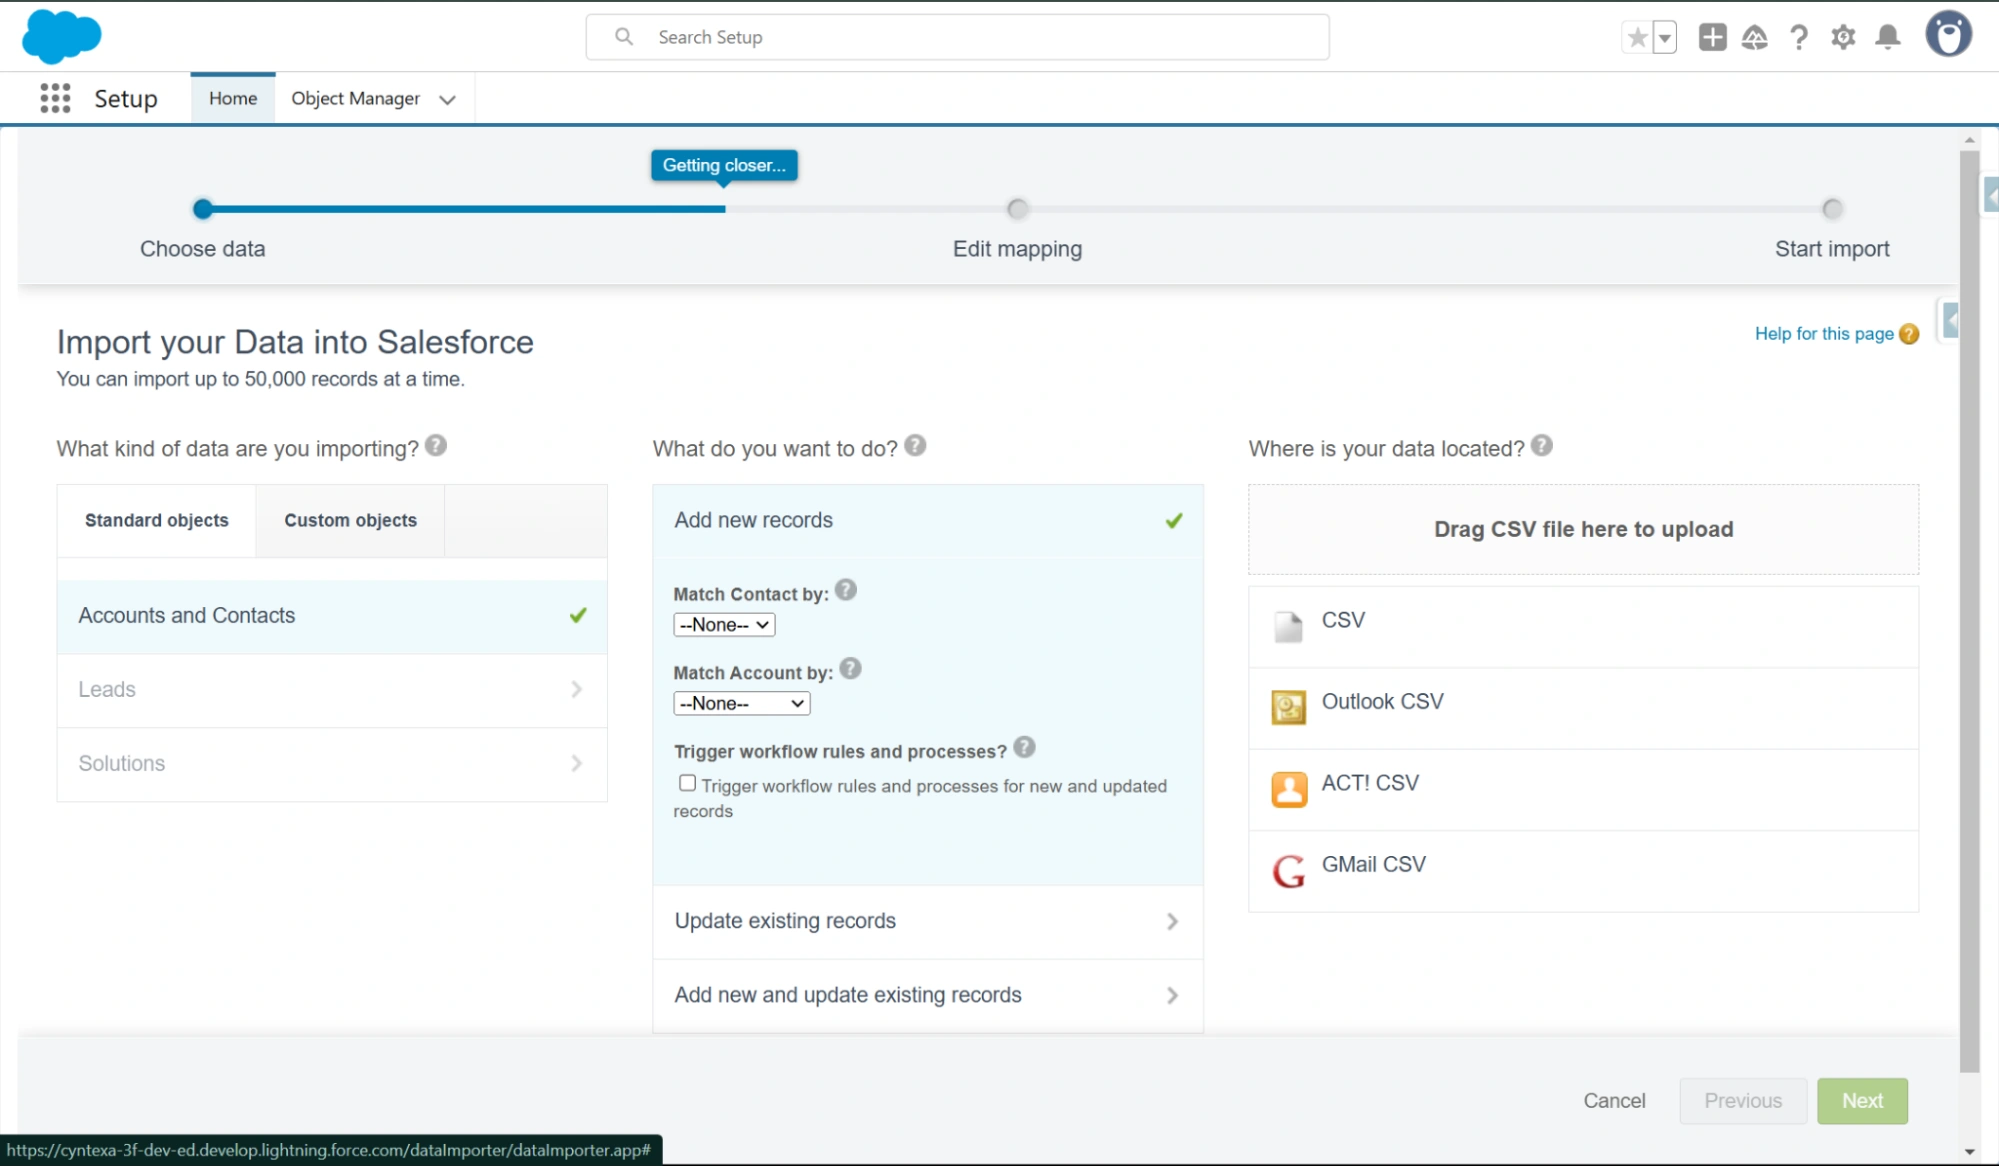Enable Trigger workflow rules checkbox
Image resolution: width=1999 pixels, height=1167 pixels.
(687, 783)
